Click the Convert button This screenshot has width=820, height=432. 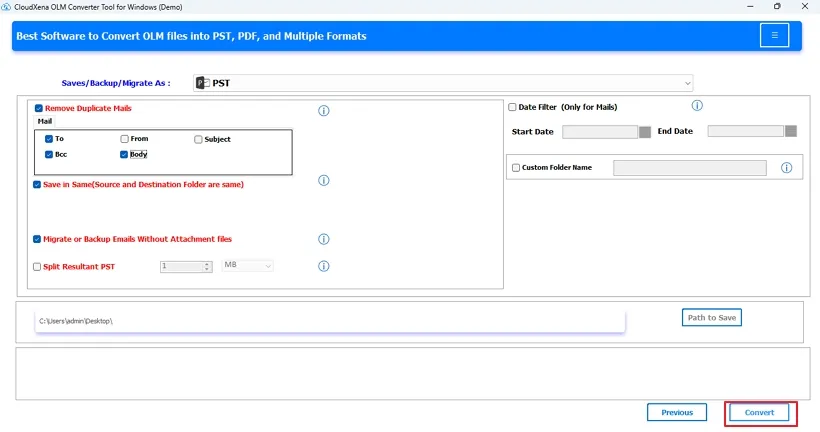click(760, 412)
